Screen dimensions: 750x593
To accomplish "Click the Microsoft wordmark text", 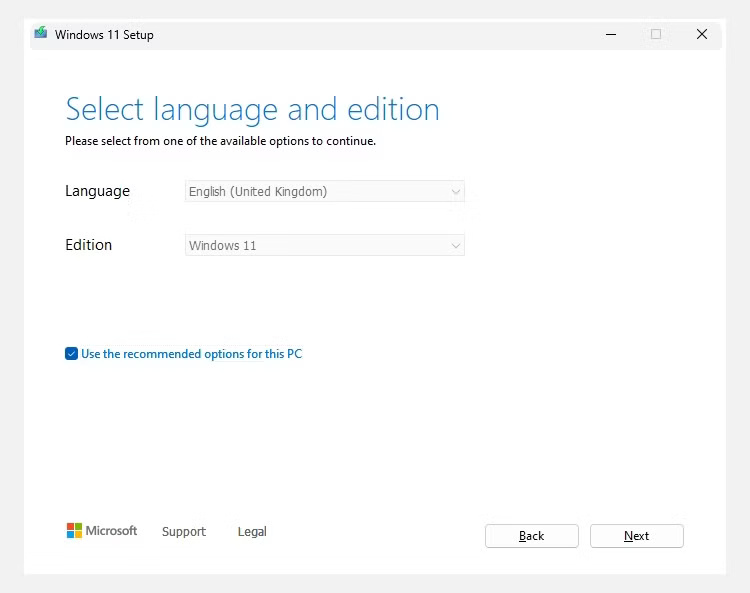I will (111, 531).
